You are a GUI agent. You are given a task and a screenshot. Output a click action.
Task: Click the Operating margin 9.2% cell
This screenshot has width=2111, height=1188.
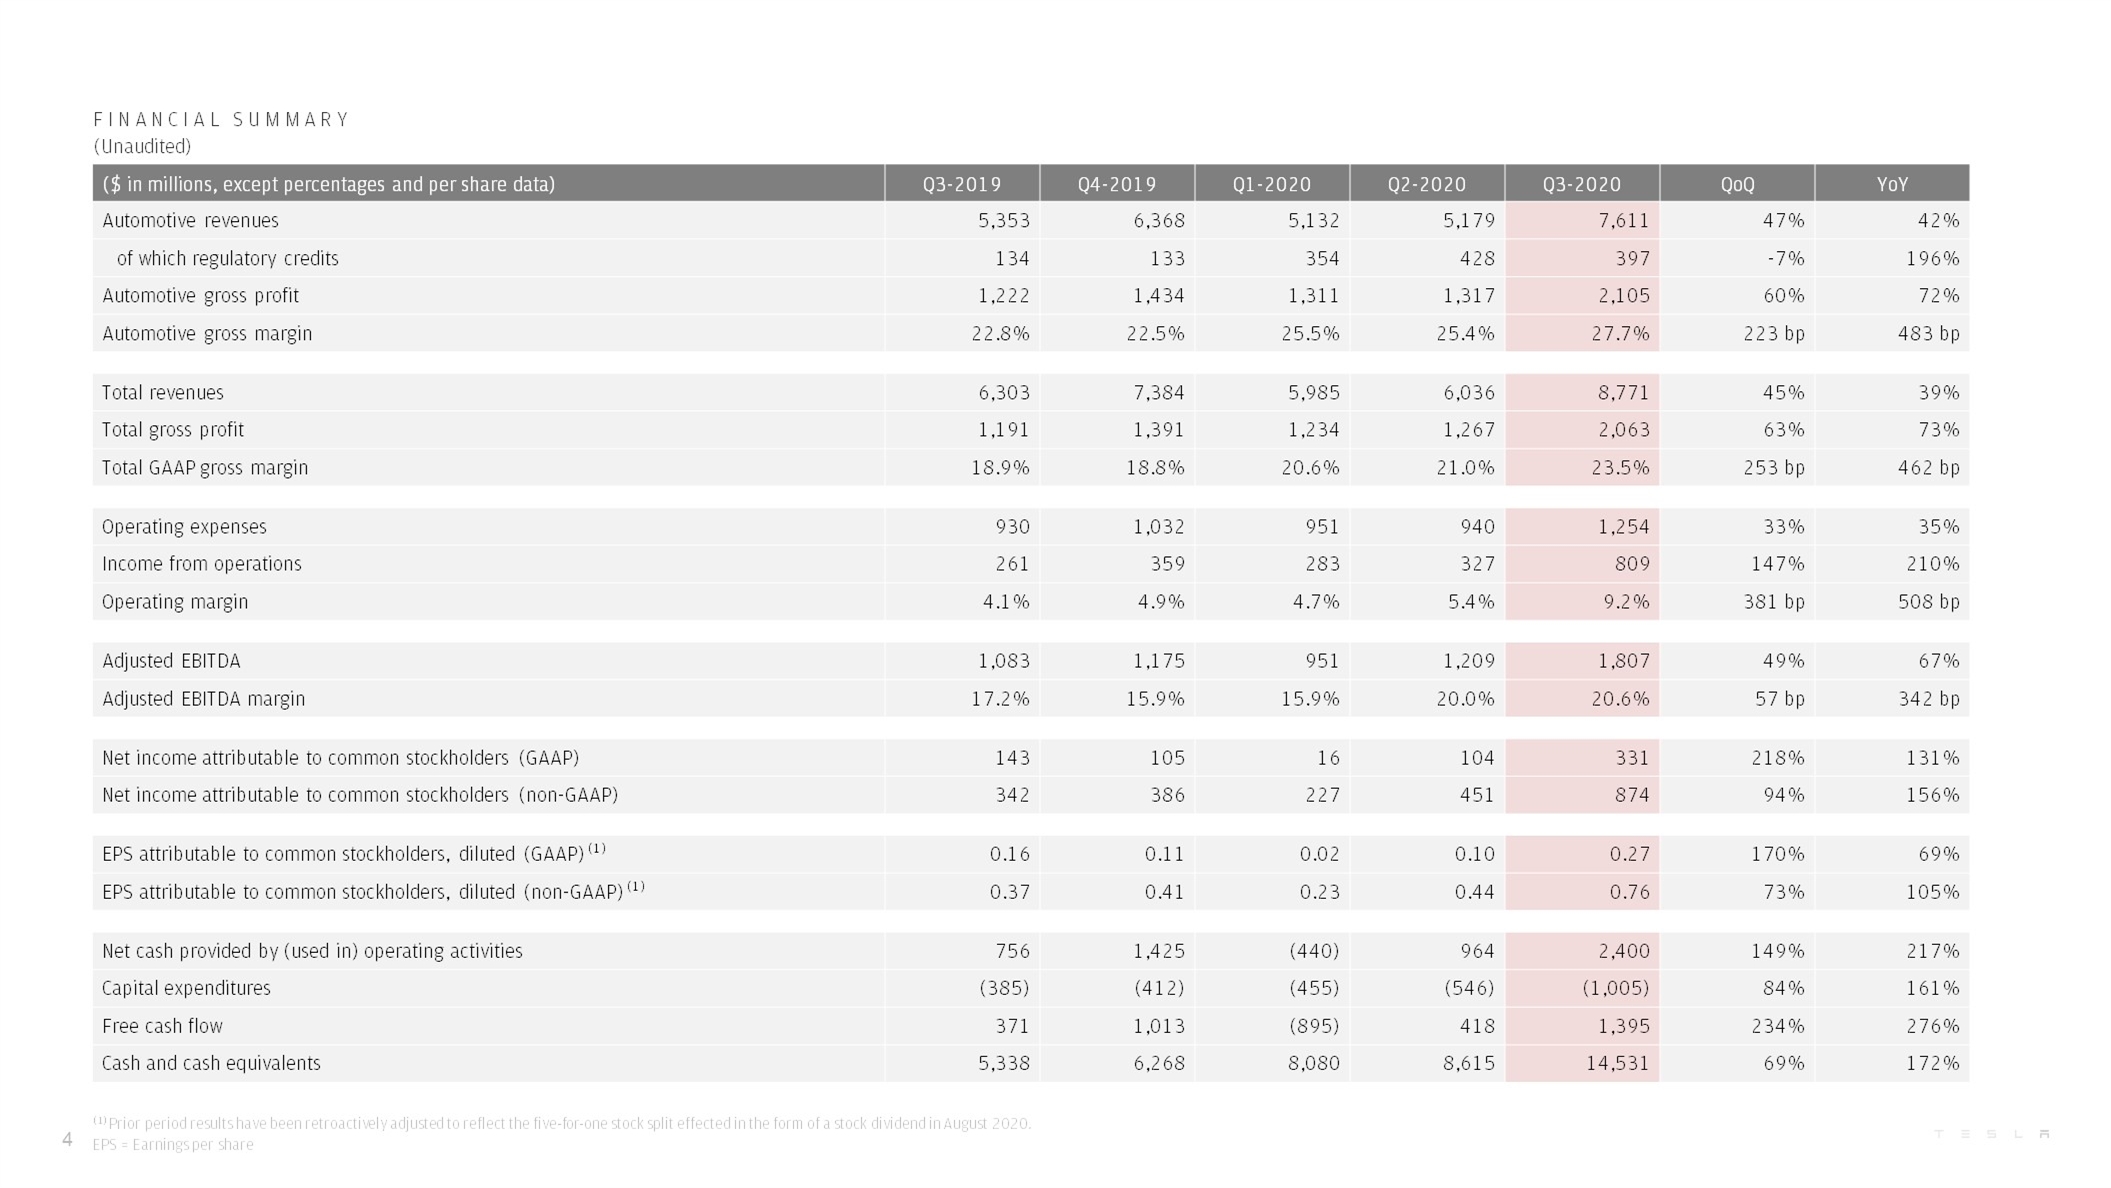pos(1582,601)
